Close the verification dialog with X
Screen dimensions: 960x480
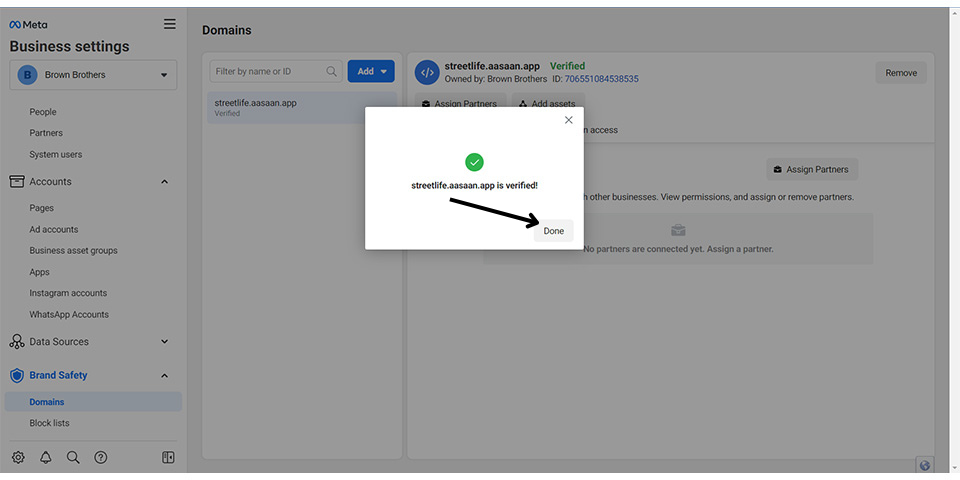(x=569, y=120)
